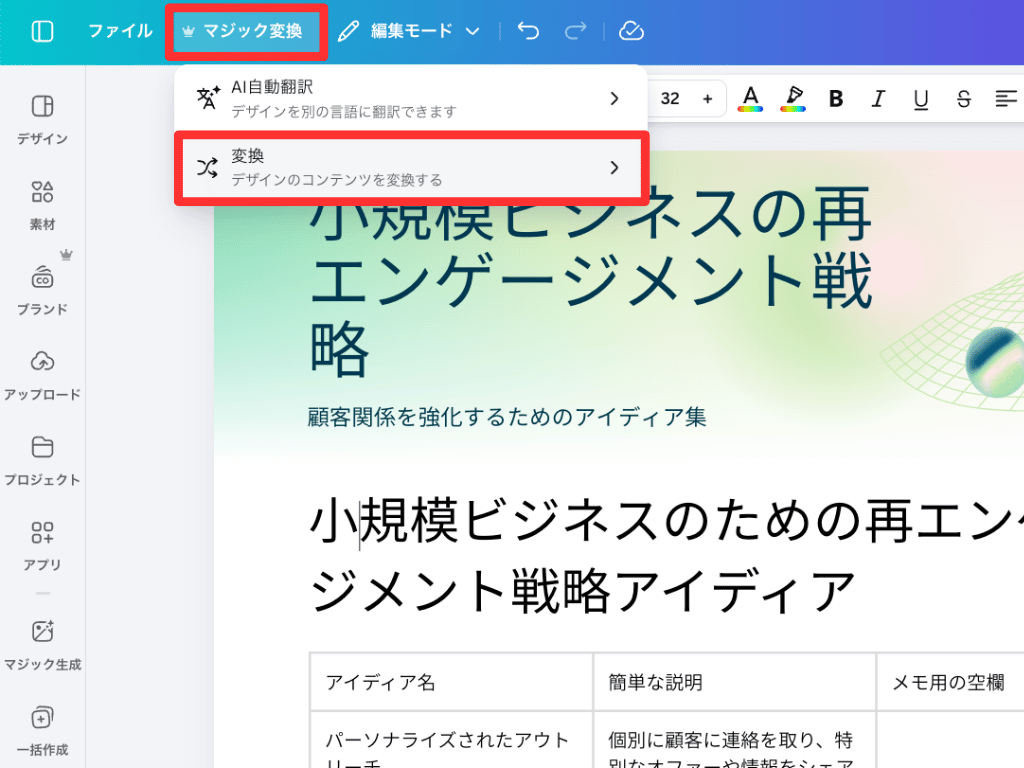Open the アプリ panel
Screen dimensions: 1024x768
[41, 544]
